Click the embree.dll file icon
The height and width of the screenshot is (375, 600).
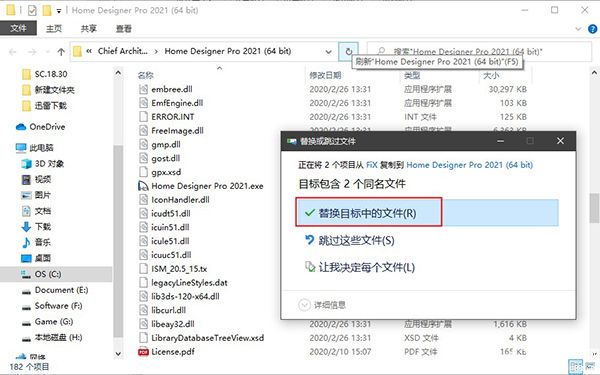tap(143, 89)
